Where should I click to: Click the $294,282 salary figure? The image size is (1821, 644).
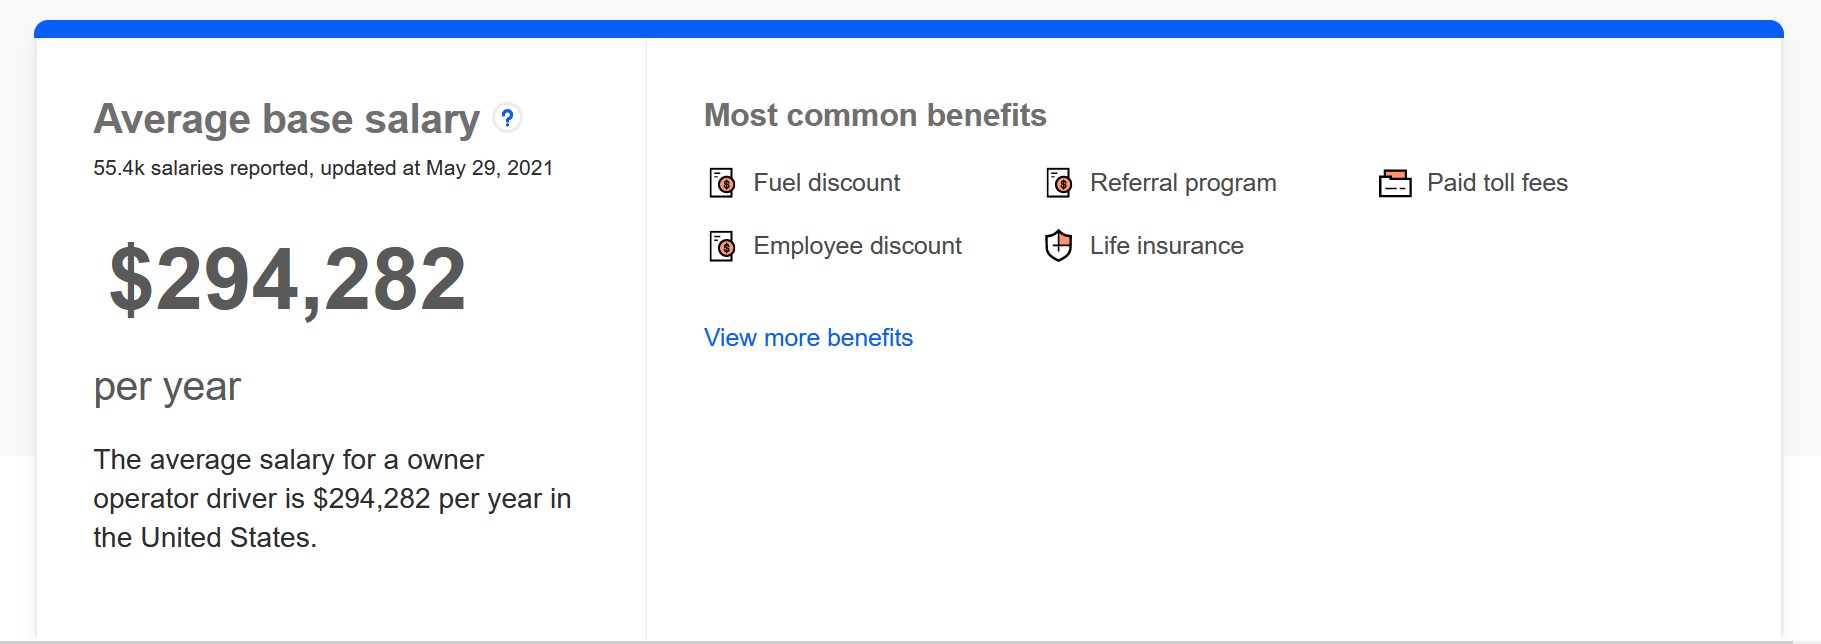click(x=288, y=279)
